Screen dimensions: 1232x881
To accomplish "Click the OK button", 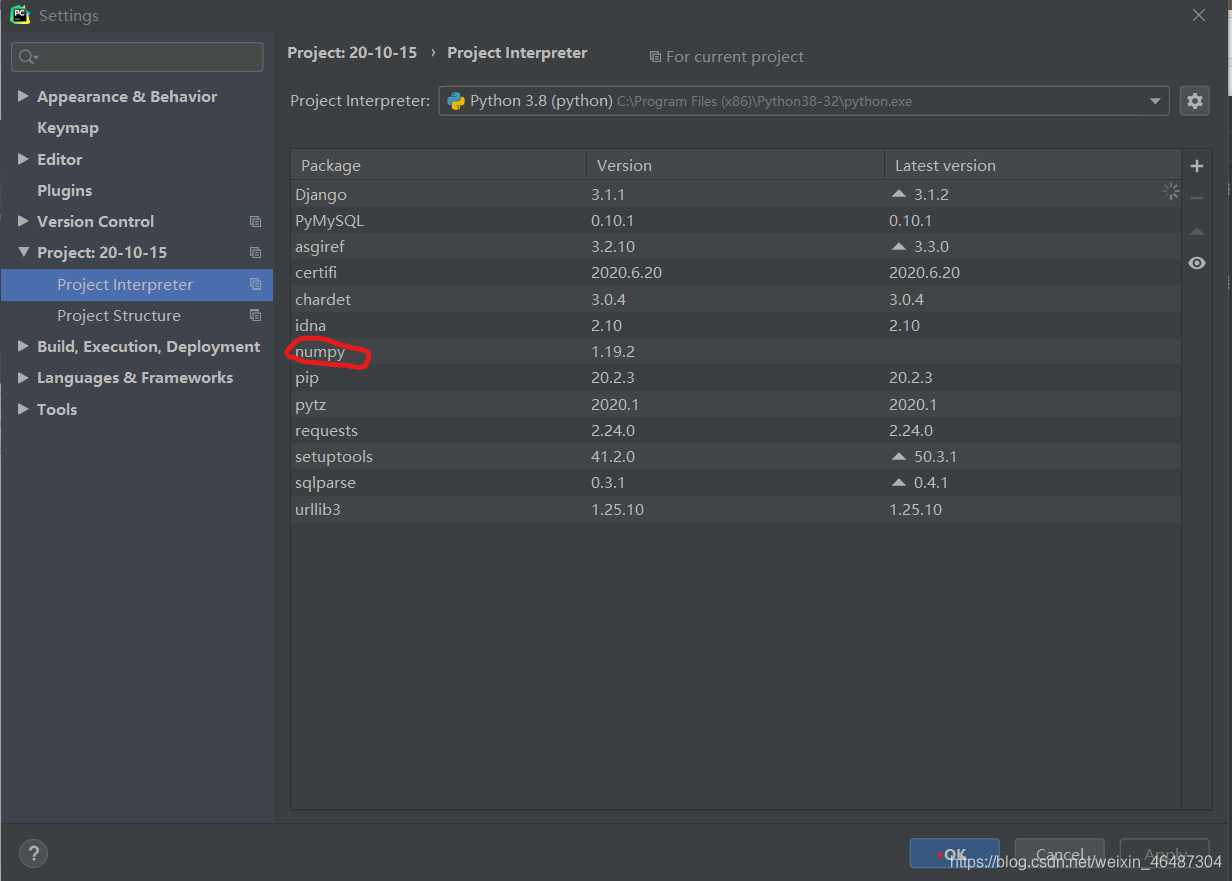I will (954, 854).
